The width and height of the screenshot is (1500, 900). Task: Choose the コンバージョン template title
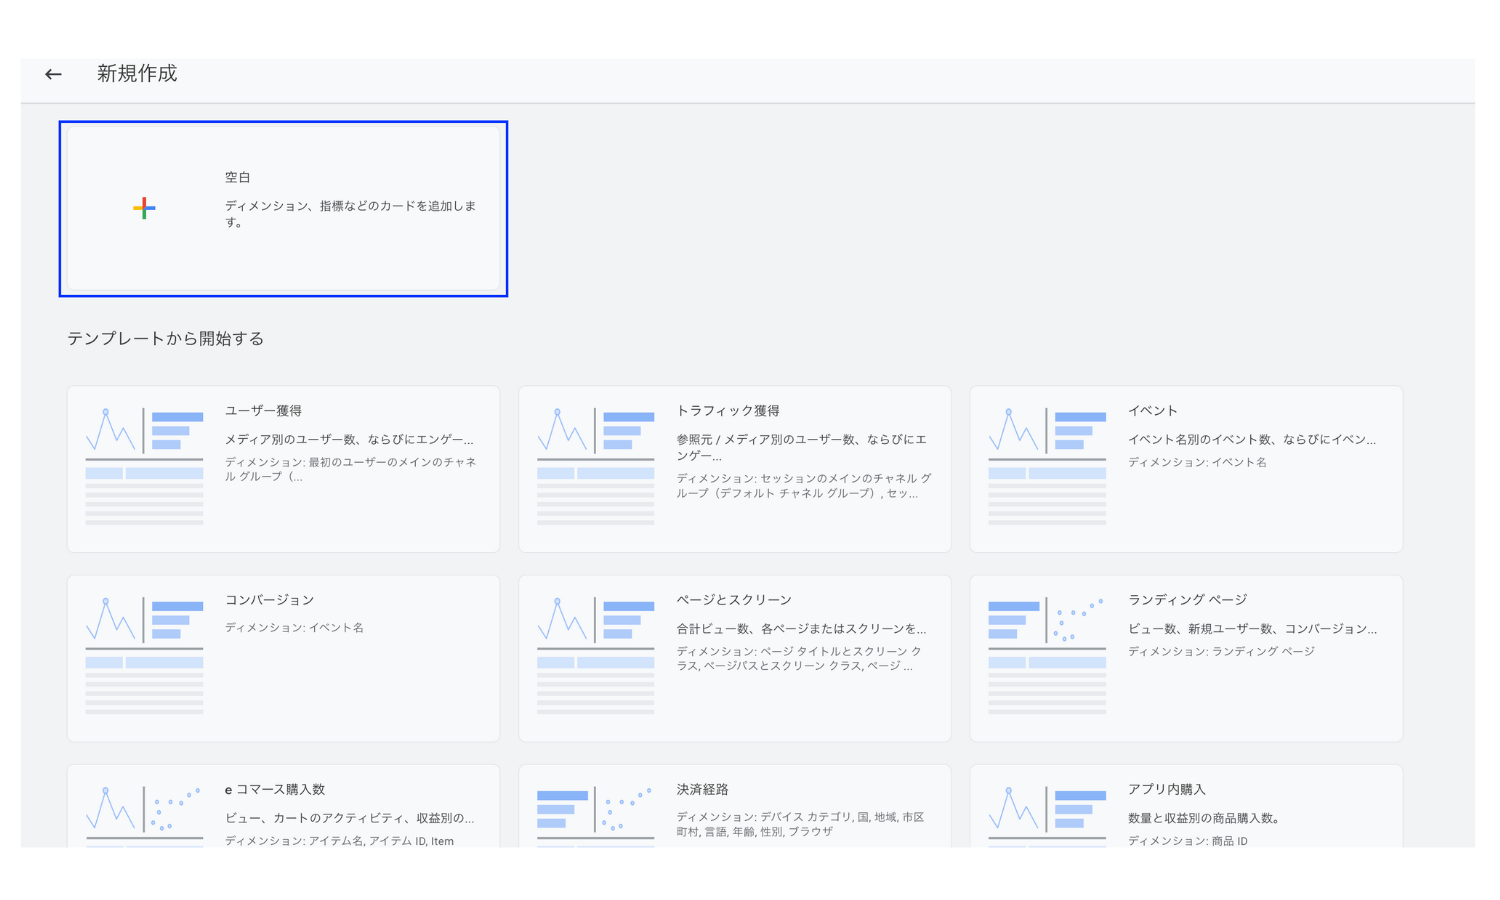(269, 600)
